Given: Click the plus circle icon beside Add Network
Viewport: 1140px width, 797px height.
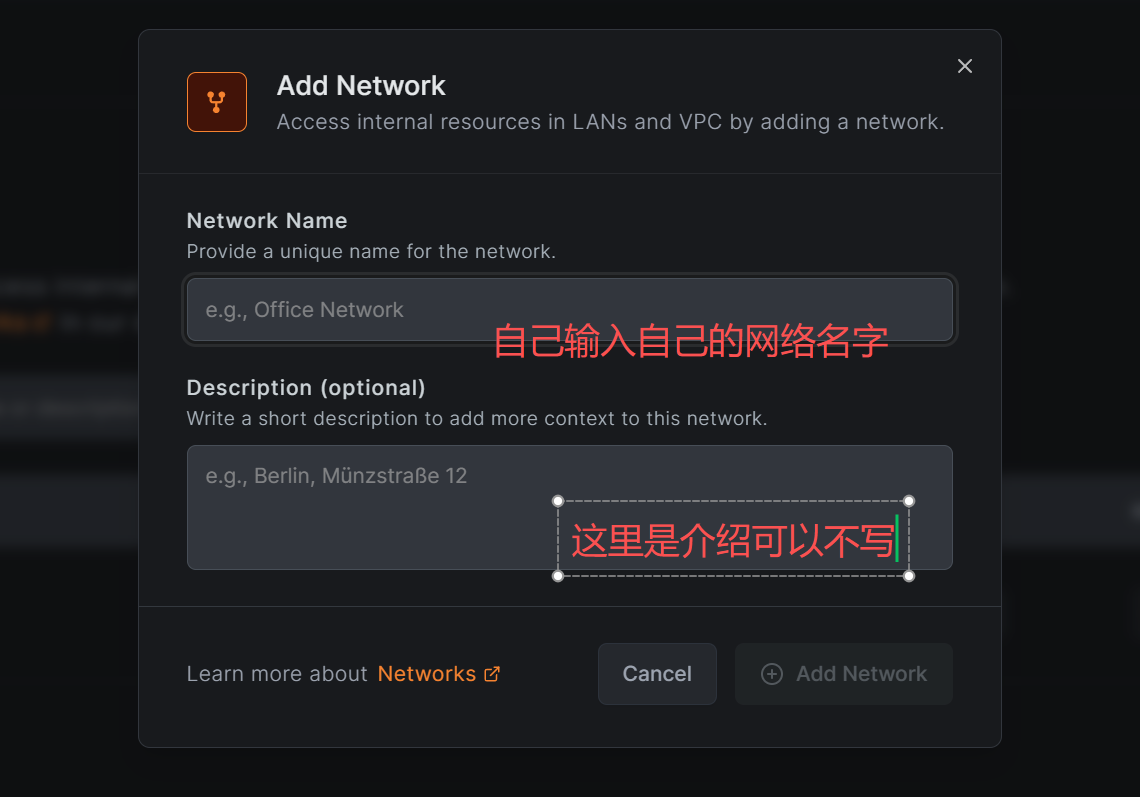Looking at the screenshot, I should pos(772,674).
